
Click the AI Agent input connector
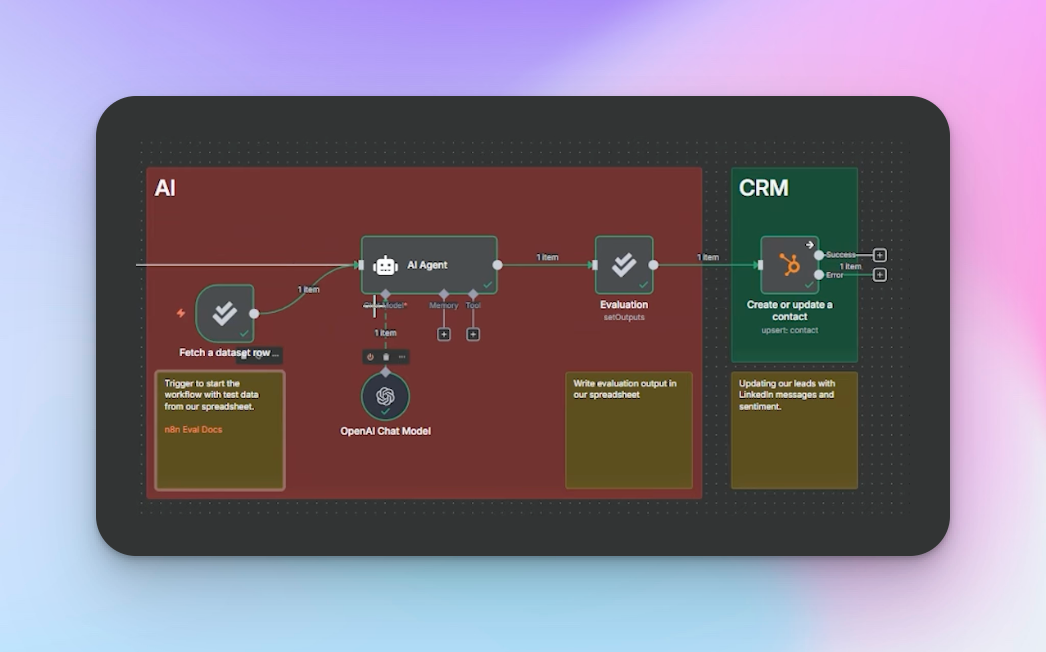361,265
